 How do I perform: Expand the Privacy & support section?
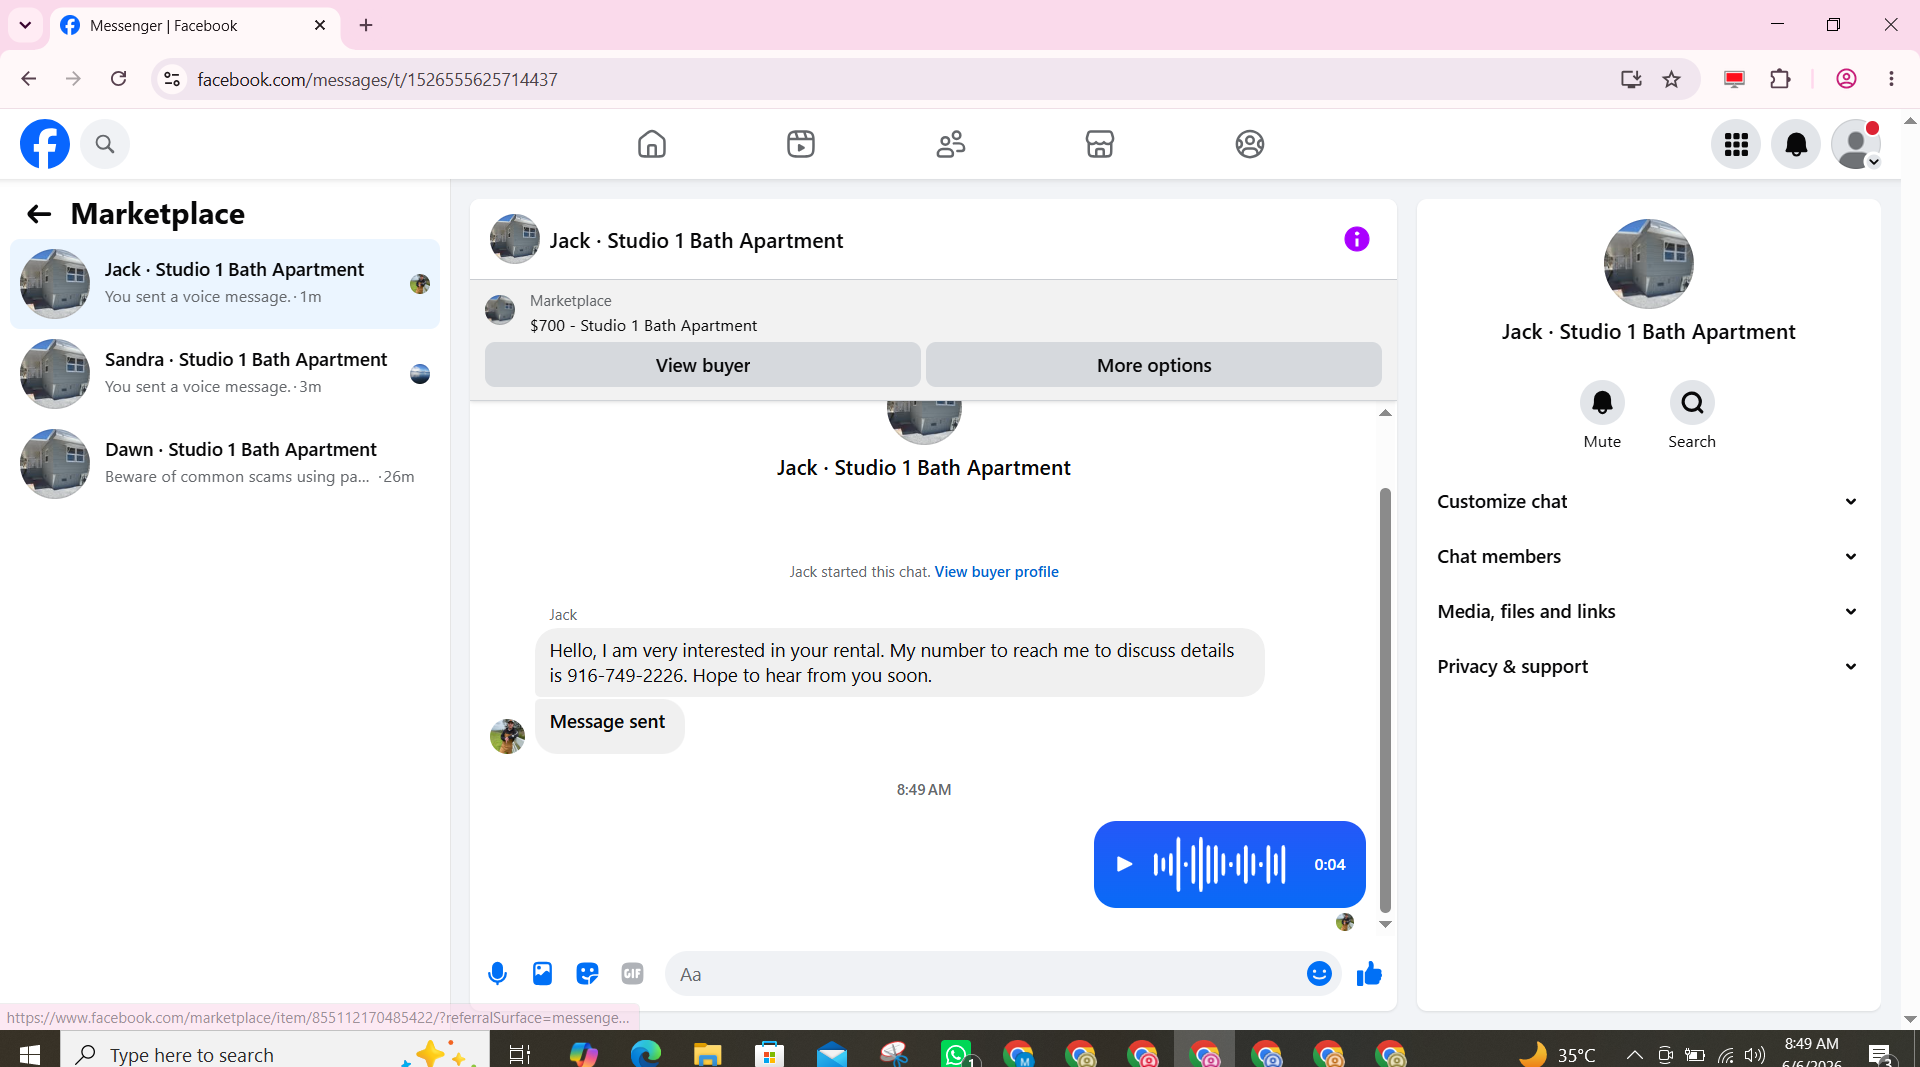(1648, 667)
